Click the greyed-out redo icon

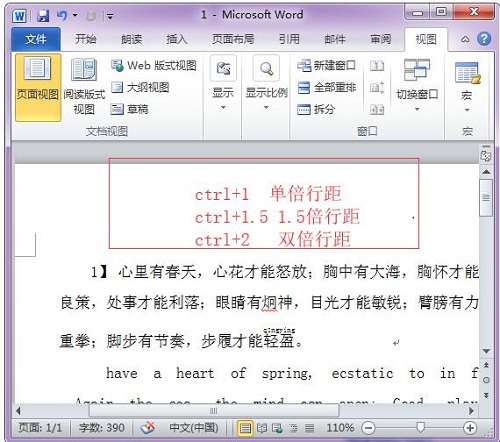point(91,15)
